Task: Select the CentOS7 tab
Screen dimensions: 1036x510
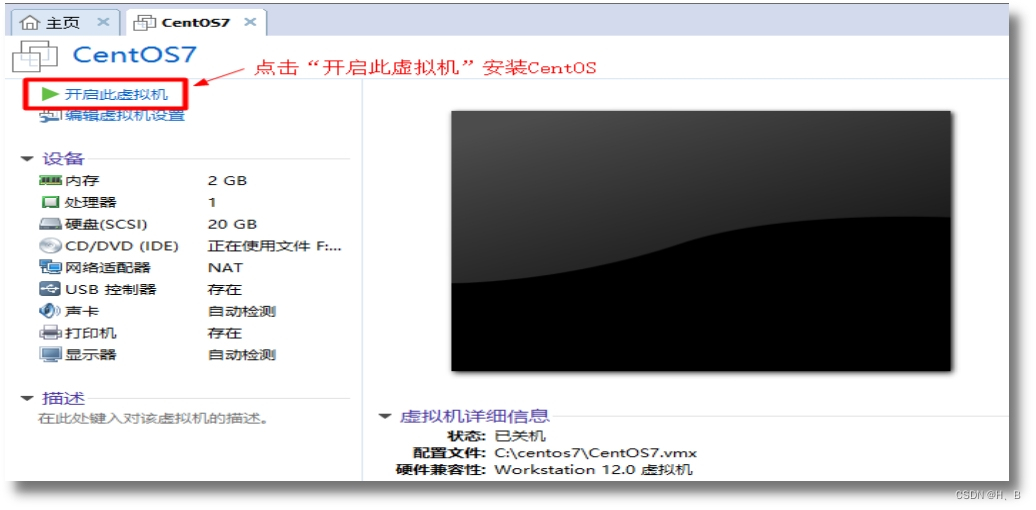Action: (x=196, y=22)
